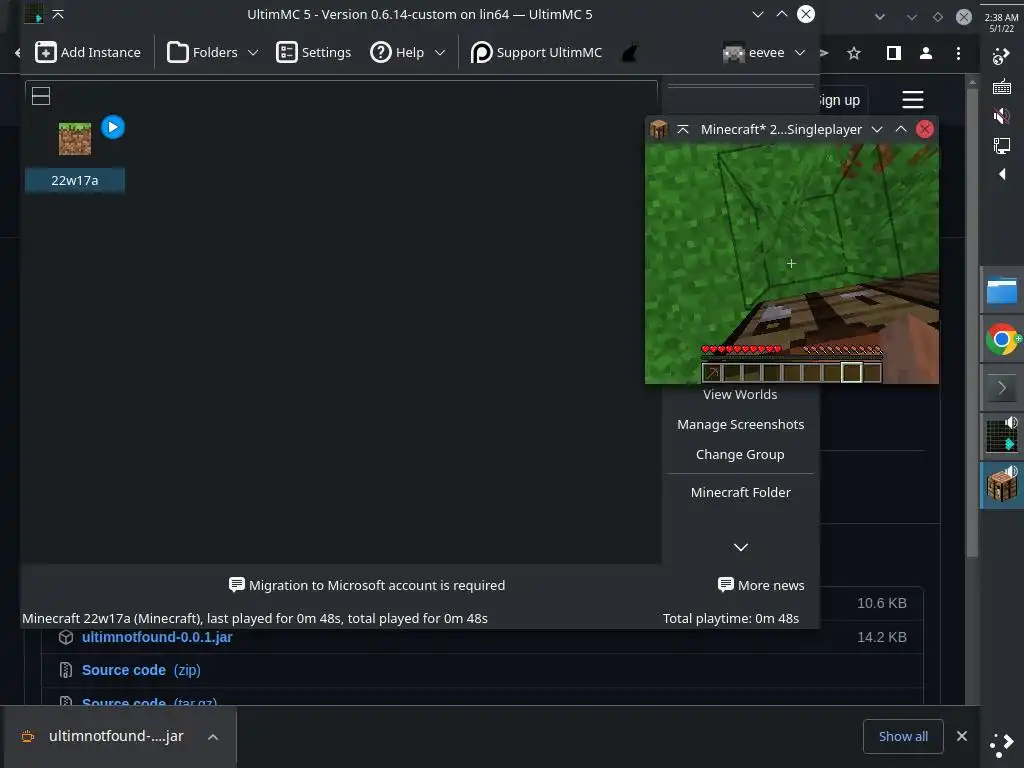This screenshot has width=1024, height=768.
Task: Open ultimnotfound-0.0.1.jar download link
Action: [x=157, y=637]
